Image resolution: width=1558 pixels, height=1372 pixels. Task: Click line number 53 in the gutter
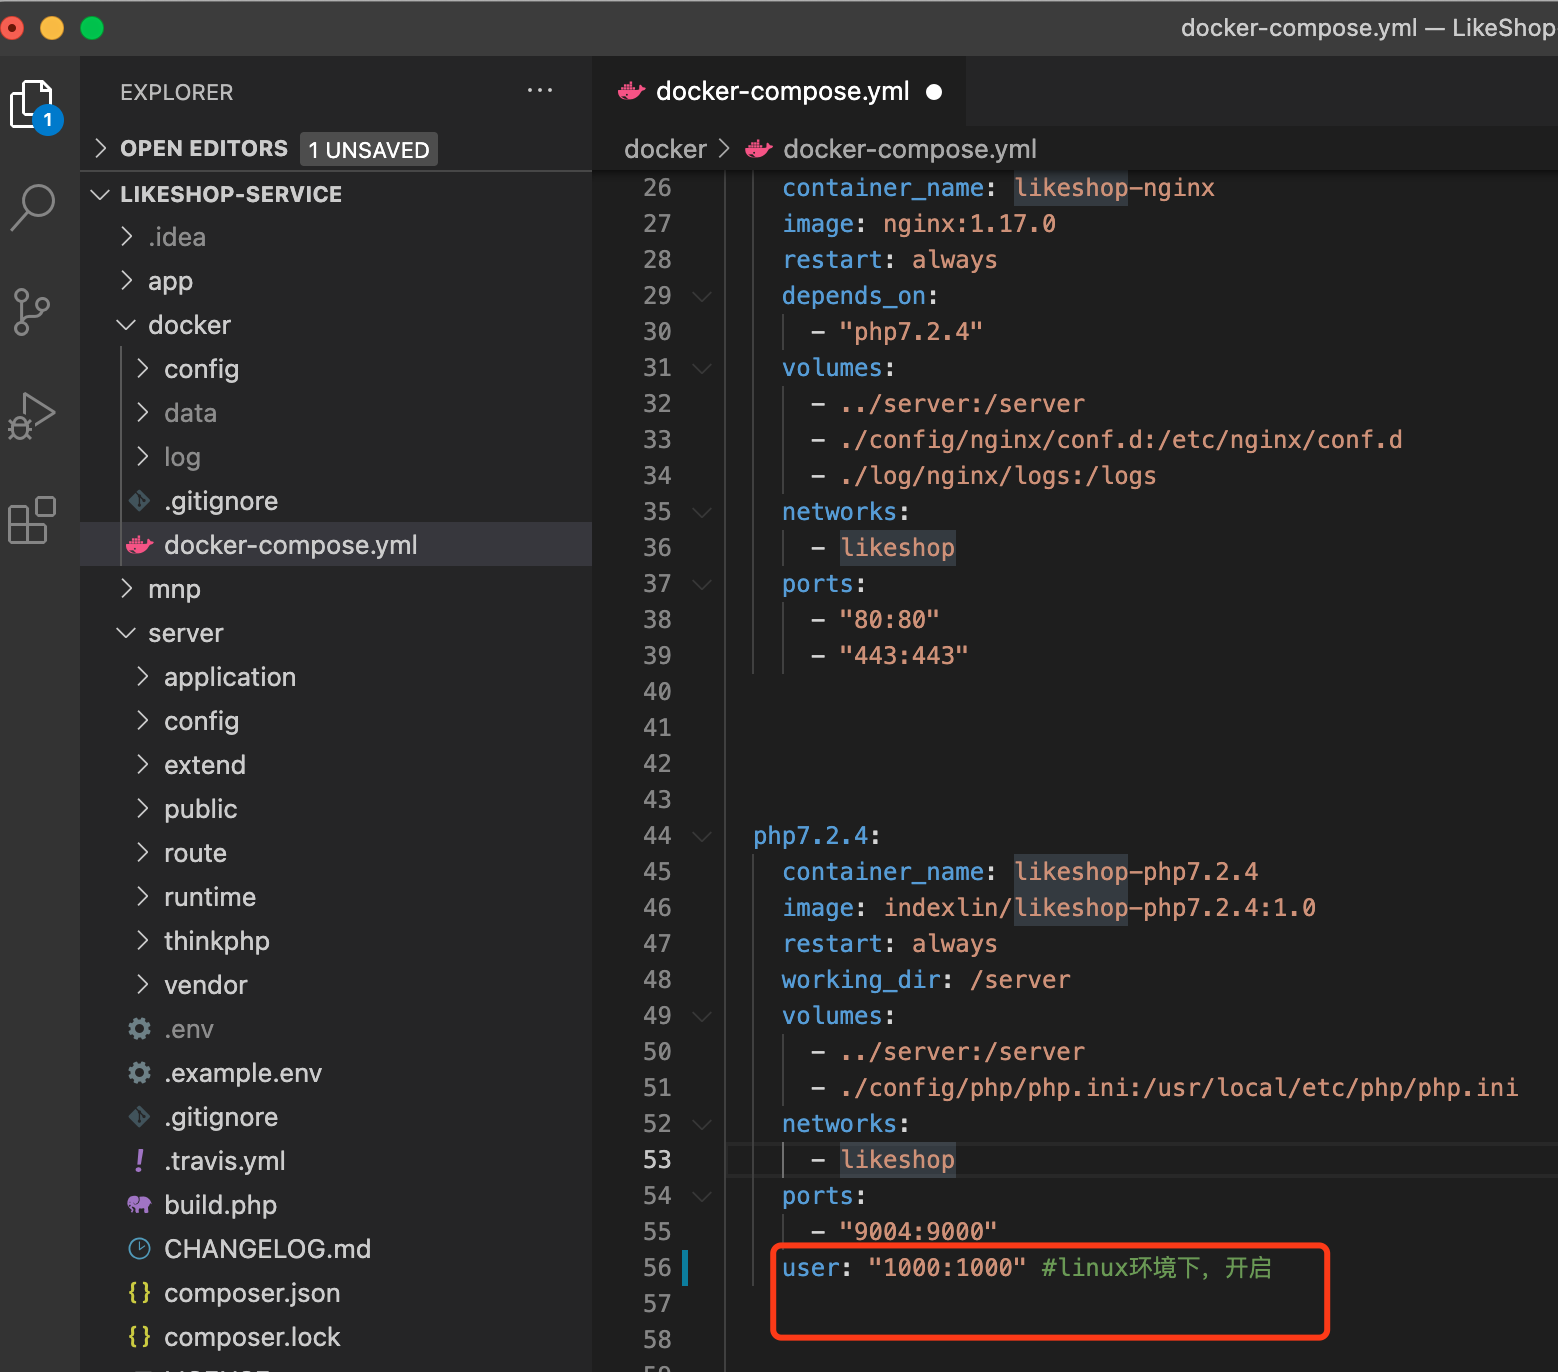657,1160
